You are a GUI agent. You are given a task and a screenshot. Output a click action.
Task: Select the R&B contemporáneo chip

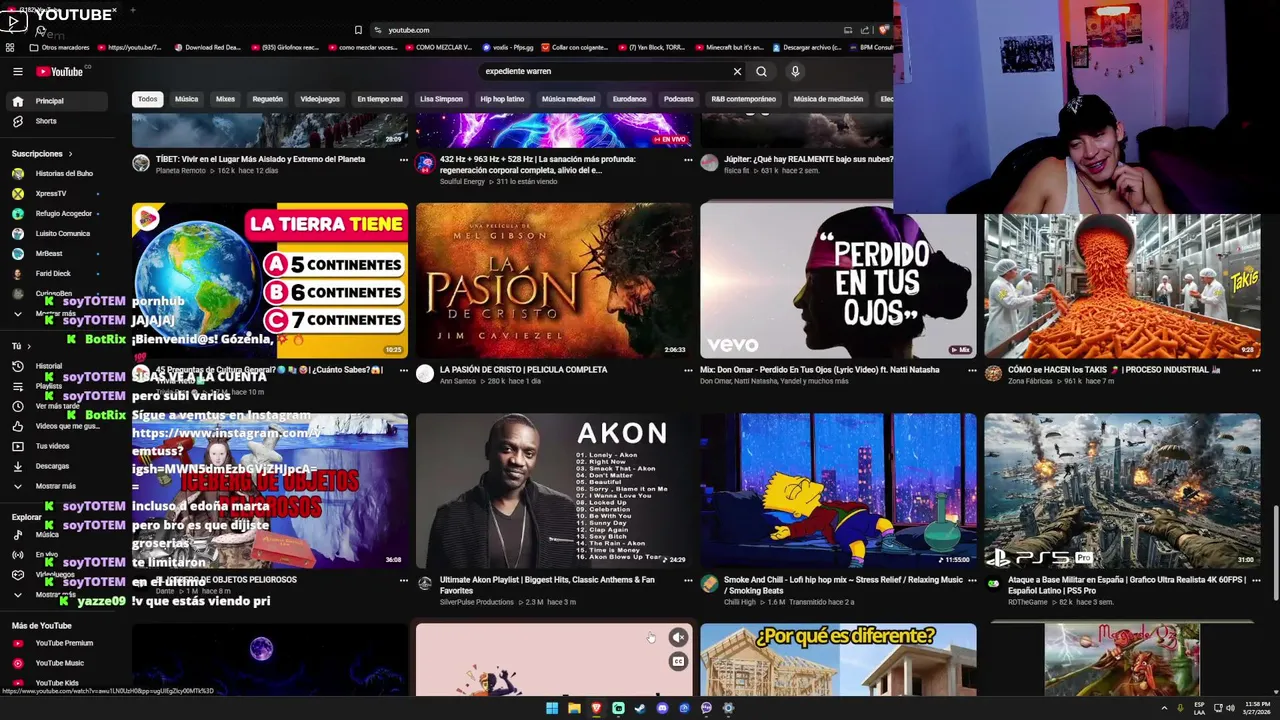[x=743, y=99]
